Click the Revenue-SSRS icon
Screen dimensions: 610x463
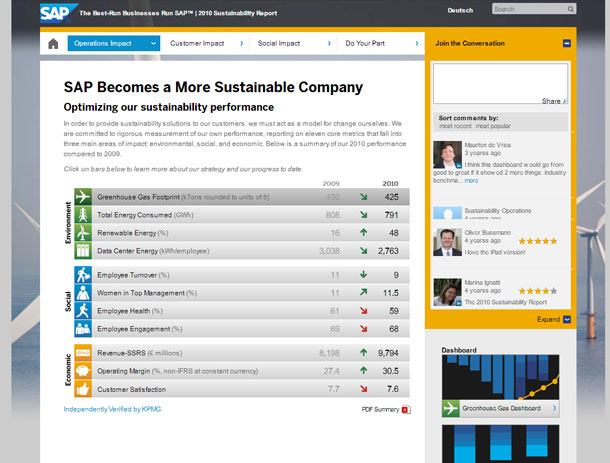click(x=83, y=353)
